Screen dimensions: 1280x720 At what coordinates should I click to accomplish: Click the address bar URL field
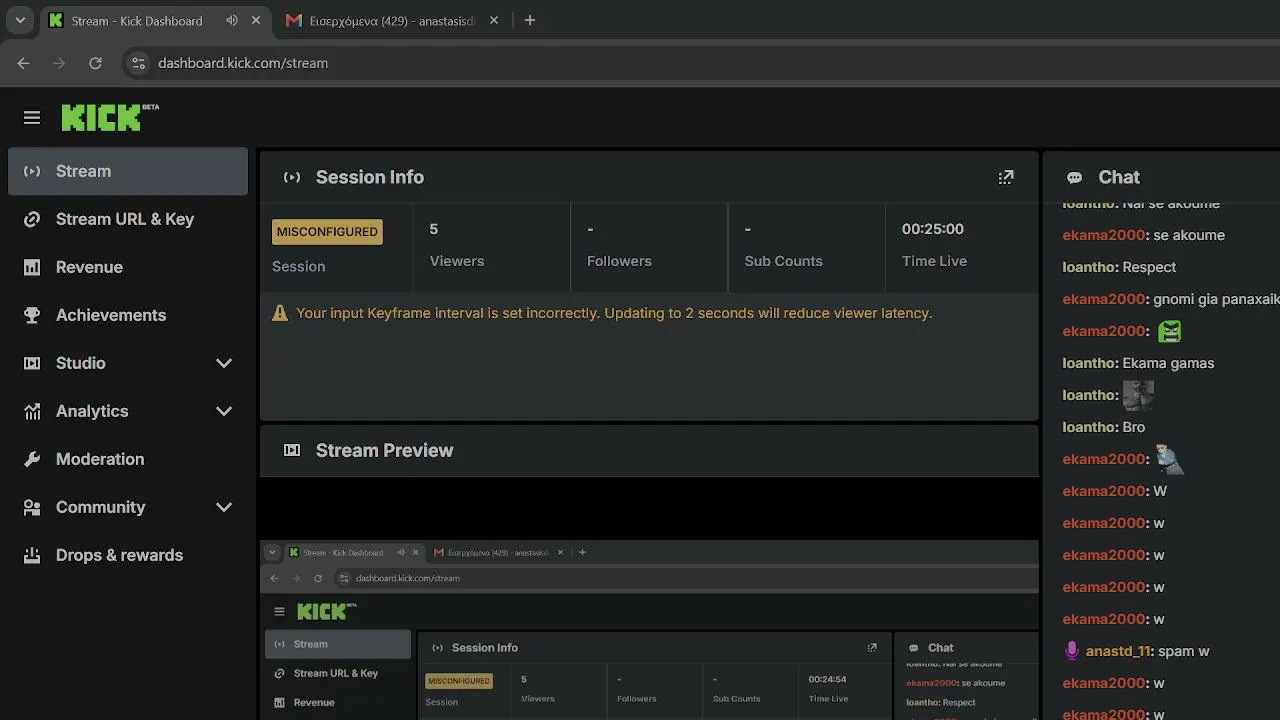pyautogui.click(x=700, y=63)
